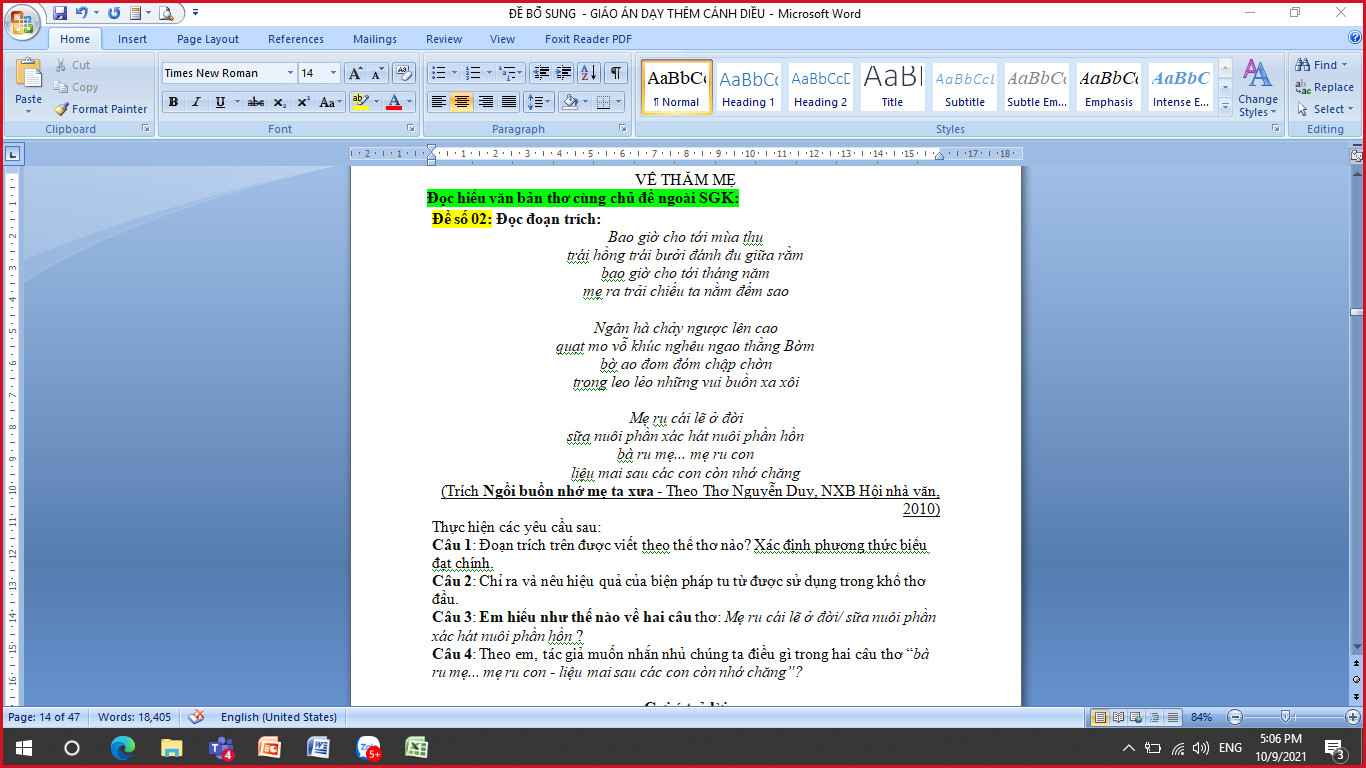Apply Strikethrough formatting
This screenshot has width=1366, height=768.
(256, 102)
